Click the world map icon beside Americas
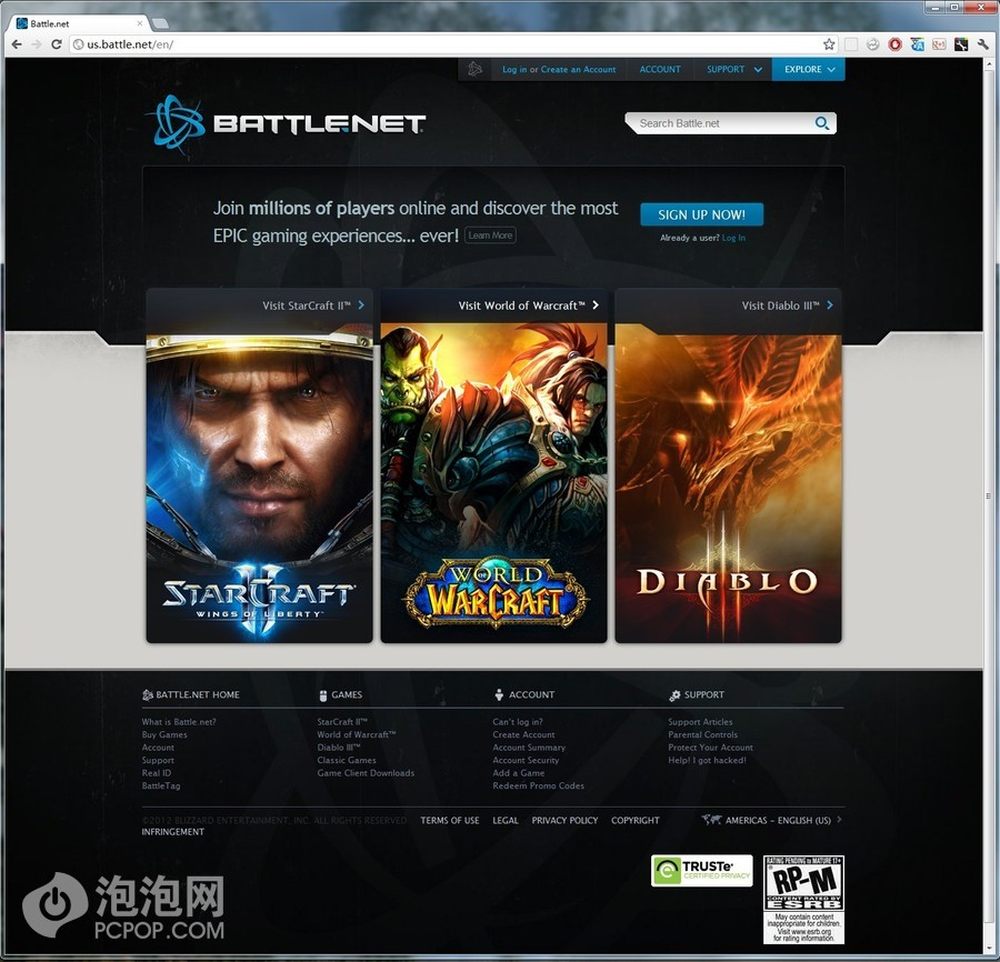This screenshot has width=1000, height=962. (x=711, y=820)
